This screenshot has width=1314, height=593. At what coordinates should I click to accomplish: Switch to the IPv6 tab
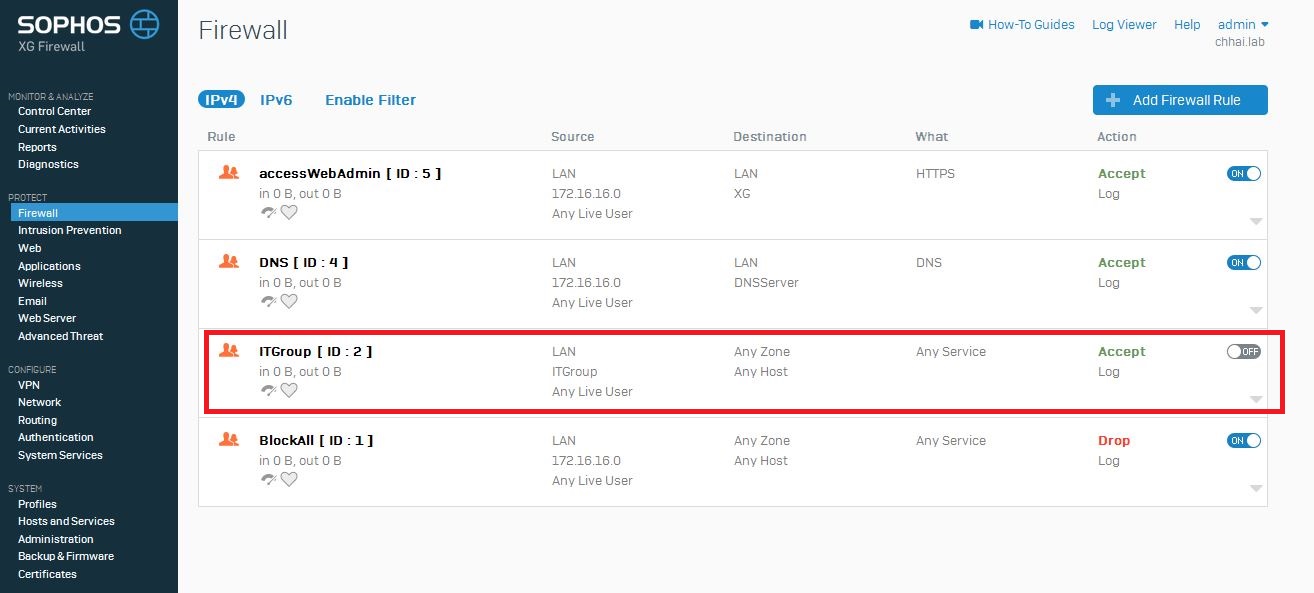(276, 100)
